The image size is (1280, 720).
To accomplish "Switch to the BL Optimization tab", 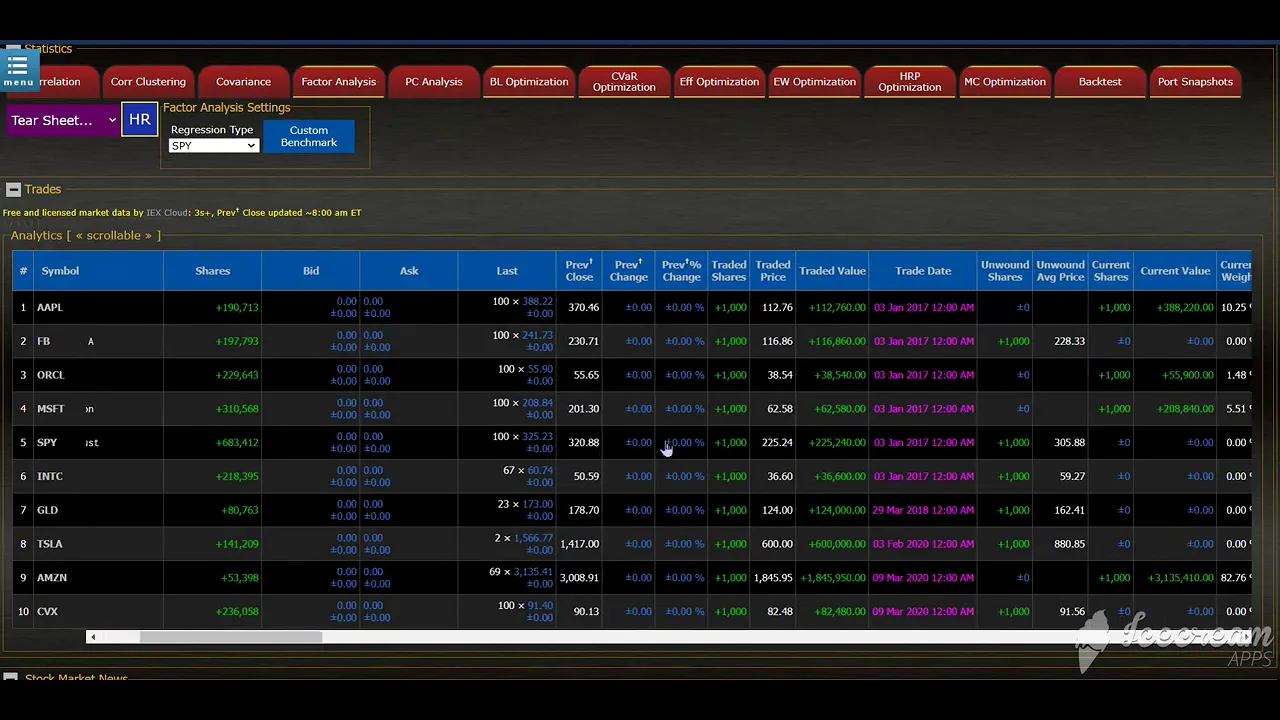I will point(529,82).
